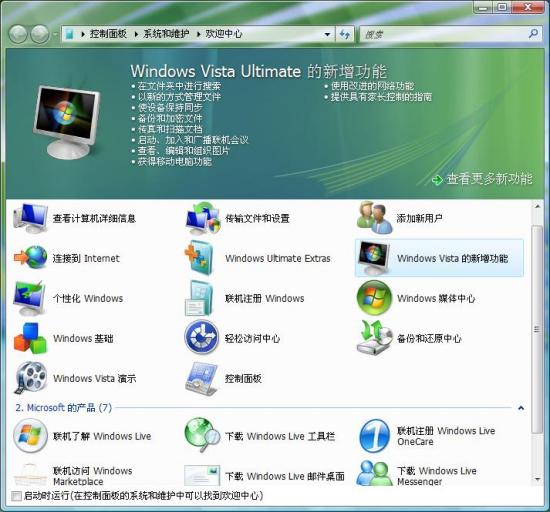Click the 下载 Windows Live Messenger label
This screenshot has height=512, width=550.
point(436,476)
